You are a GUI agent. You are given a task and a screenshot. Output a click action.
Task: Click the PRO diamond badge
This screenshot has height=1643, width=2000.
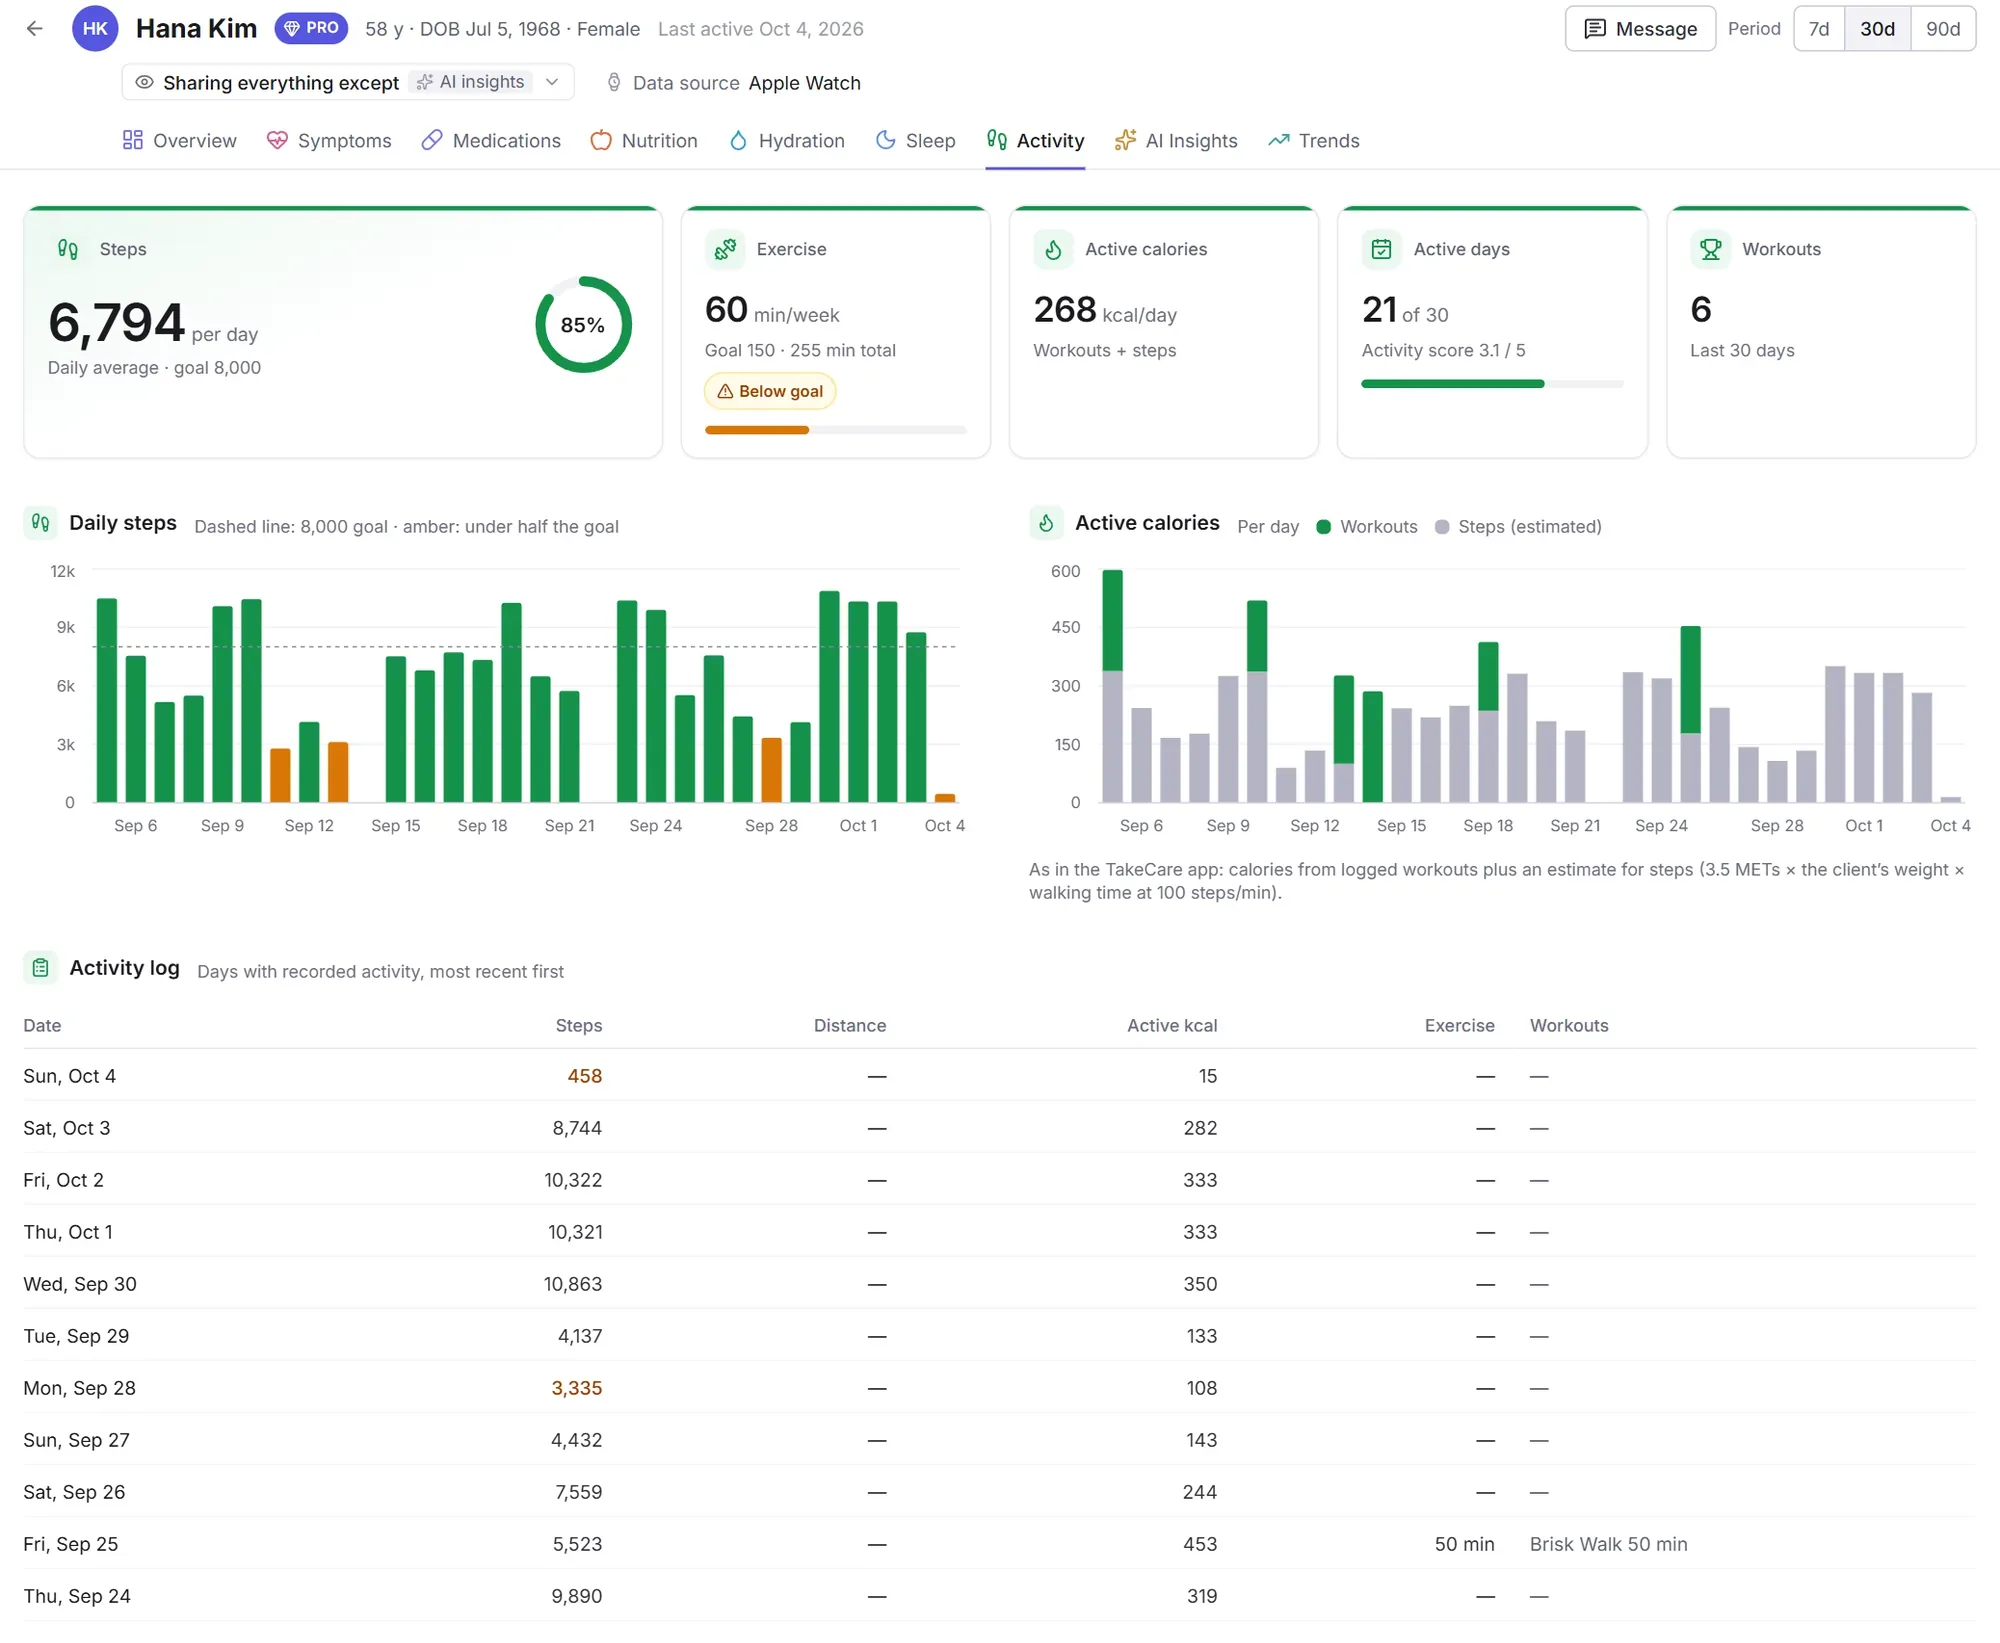pos(311,28)
